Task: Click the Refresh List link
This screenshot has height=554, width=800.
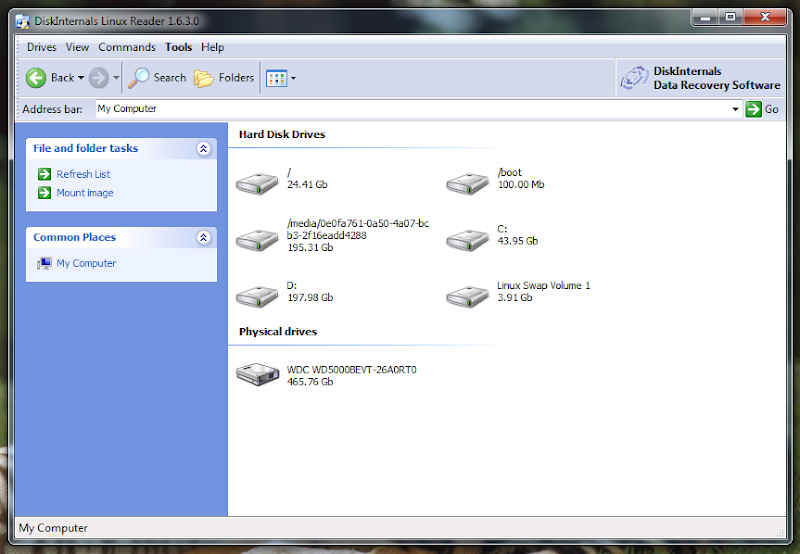Action: click(x=83, y=174)
